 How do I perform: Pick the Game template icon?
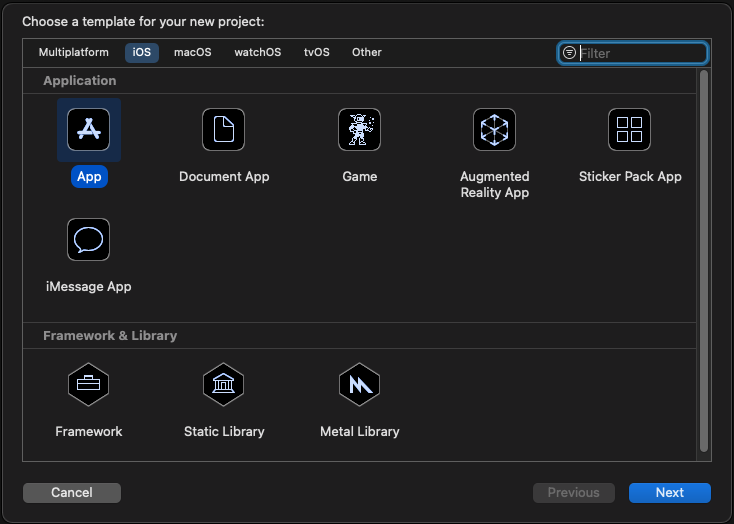[359, 130]
